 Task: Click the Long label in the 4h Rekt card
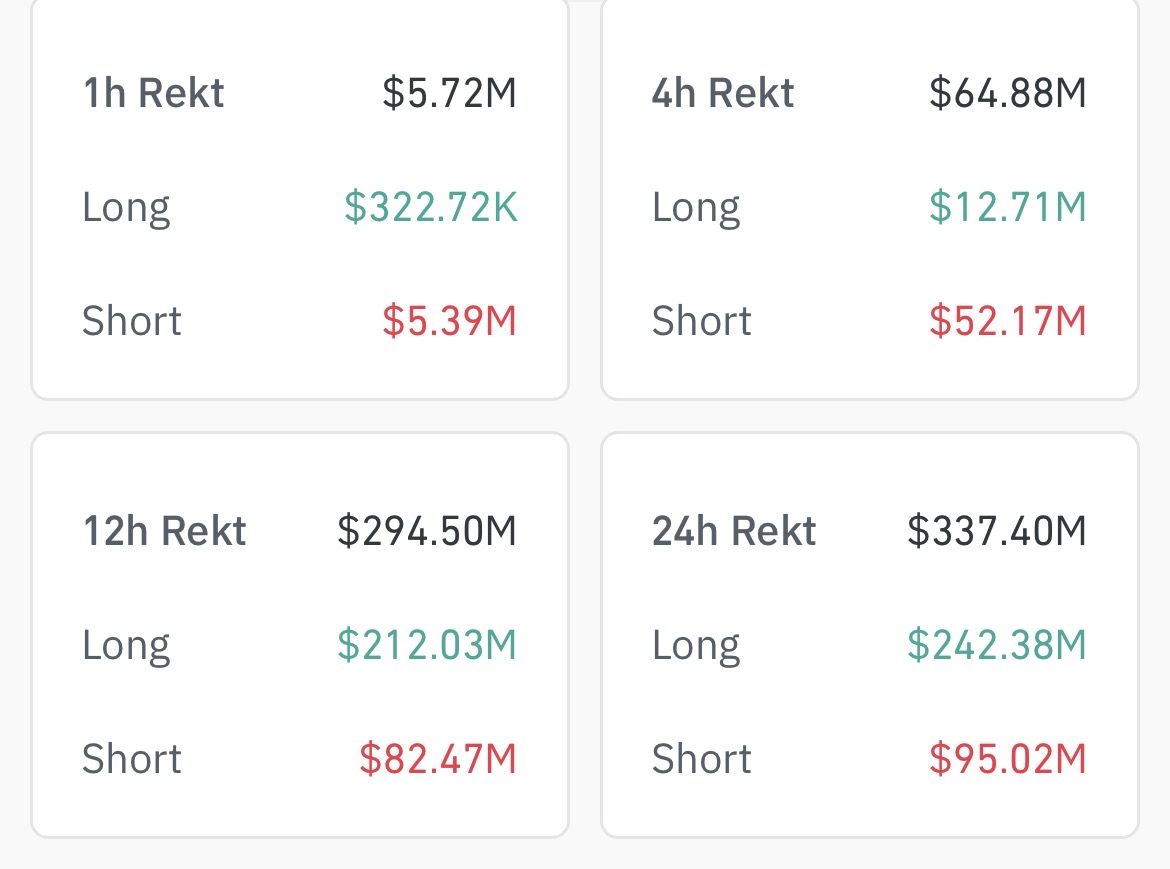(696, 208)
